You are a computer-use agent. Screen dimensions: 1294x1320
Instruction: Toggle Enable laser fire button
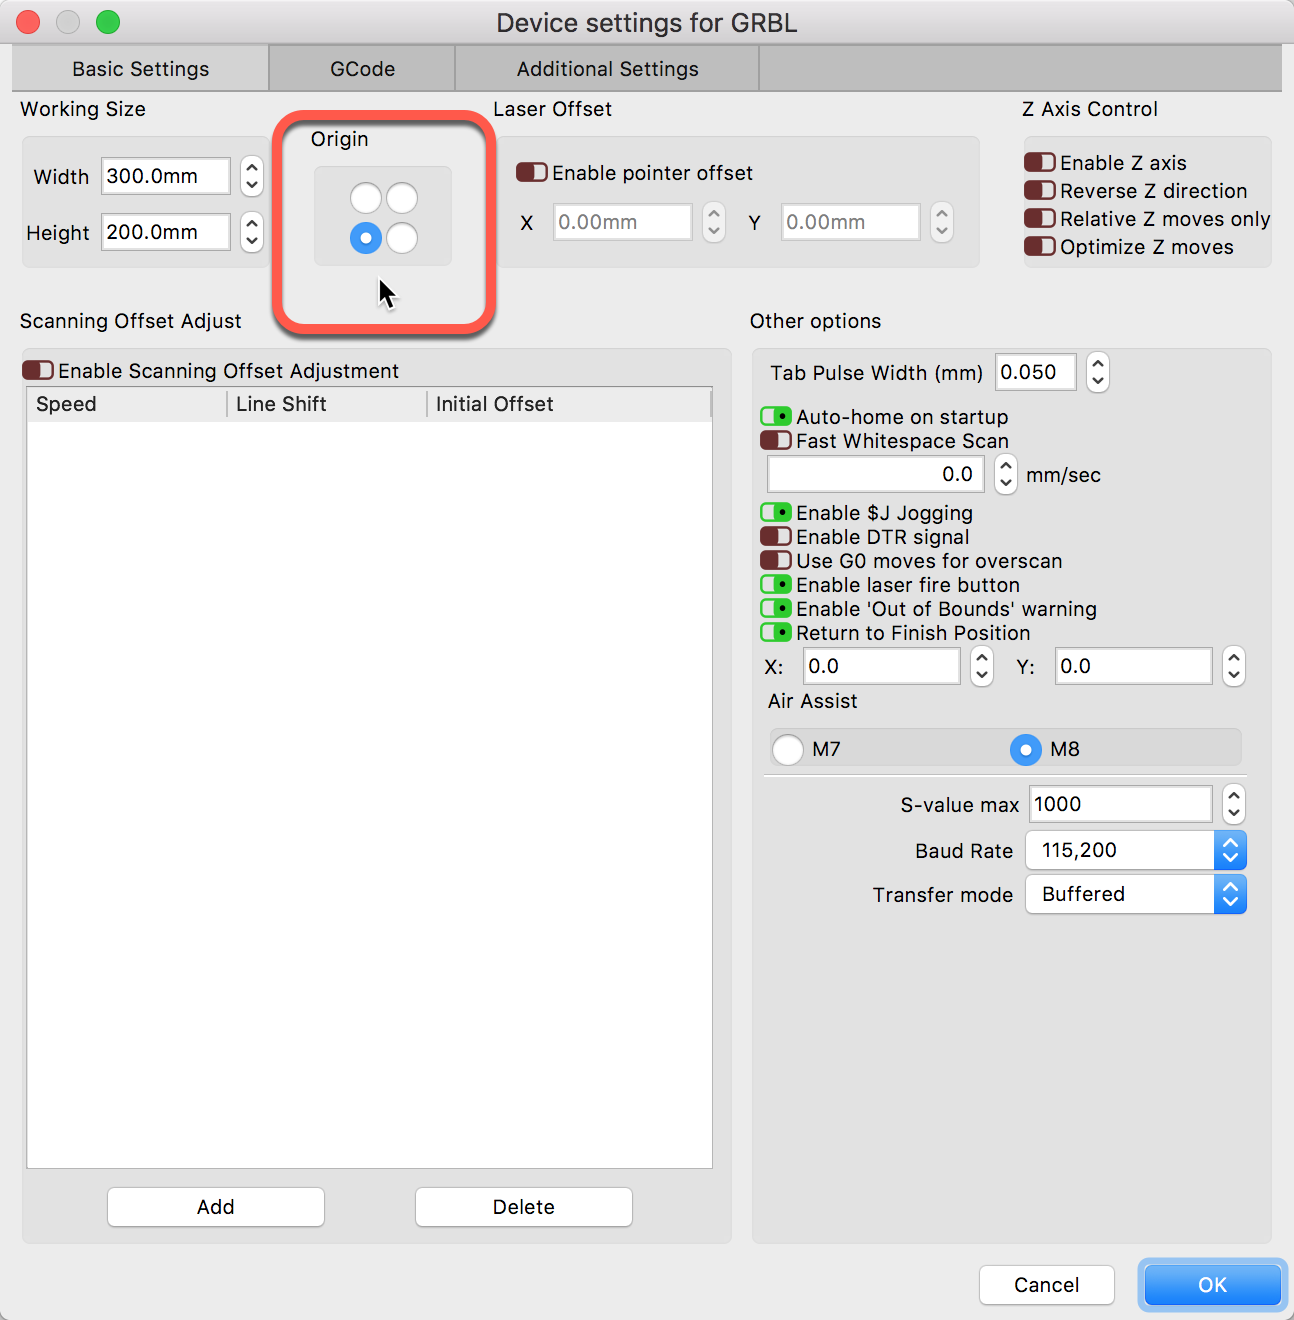(x=776, y=584)
